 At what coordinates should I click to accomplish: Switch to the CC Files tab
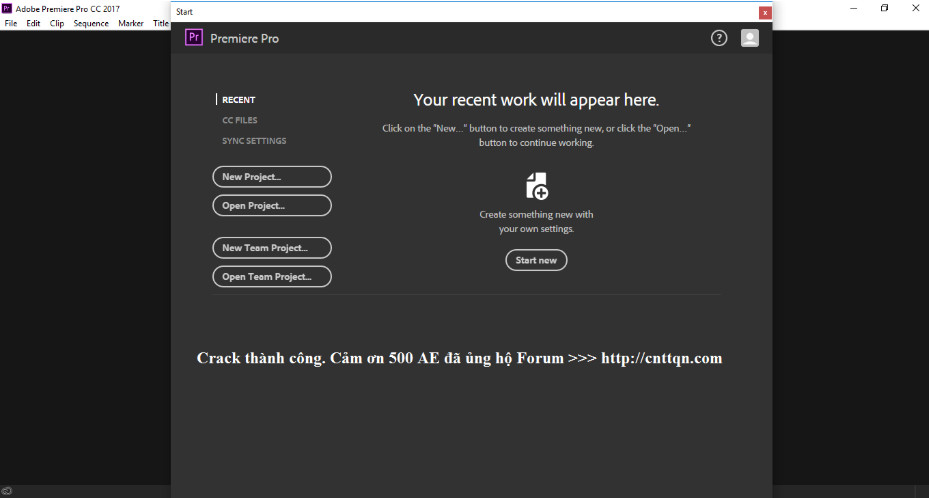click(x=239, y=120)
